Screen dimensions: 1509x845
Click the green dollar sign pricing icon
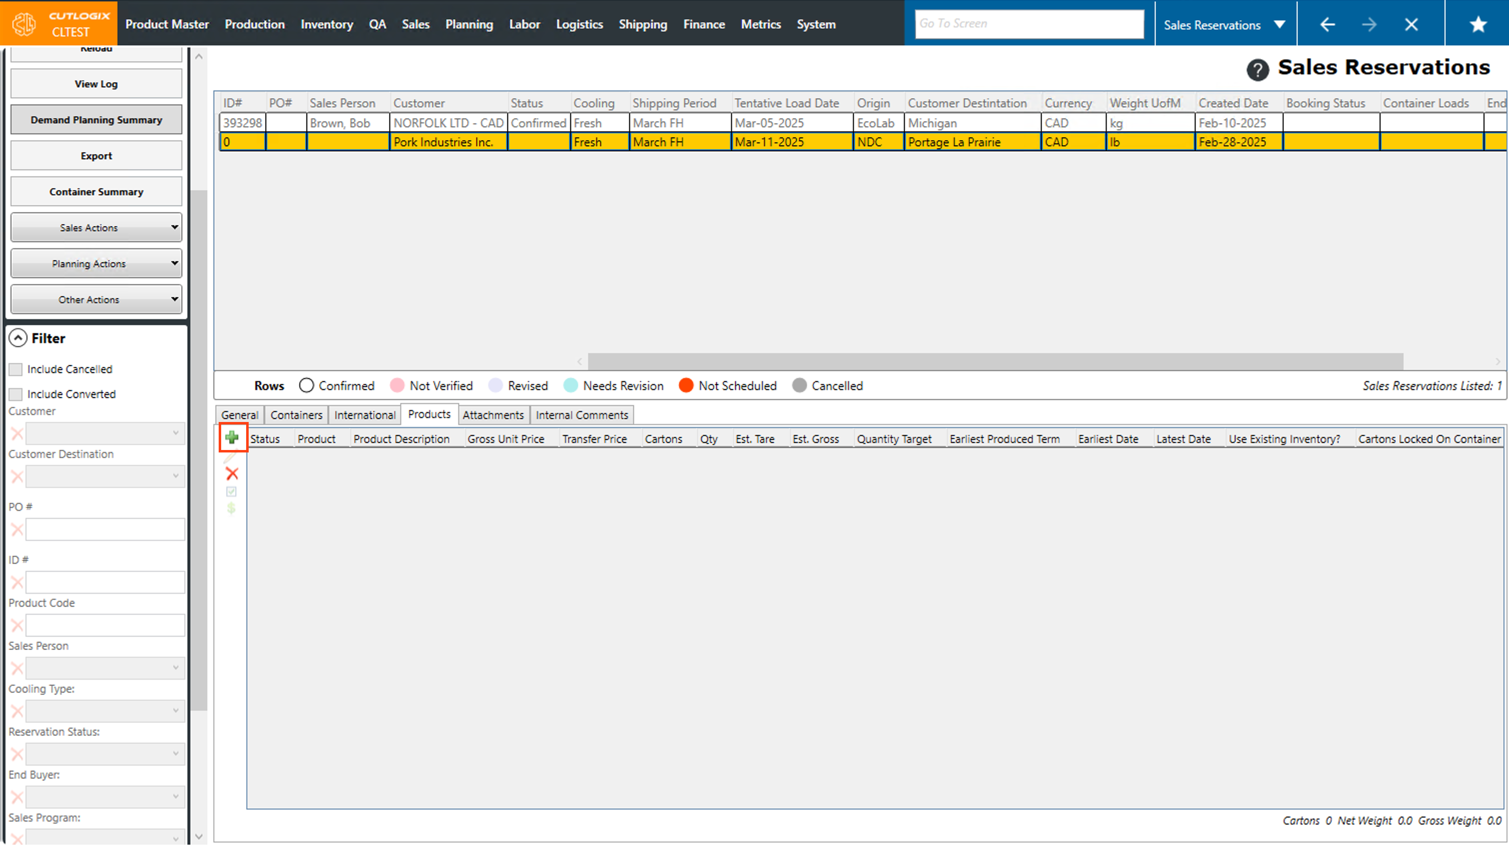[x=232, y=509]
